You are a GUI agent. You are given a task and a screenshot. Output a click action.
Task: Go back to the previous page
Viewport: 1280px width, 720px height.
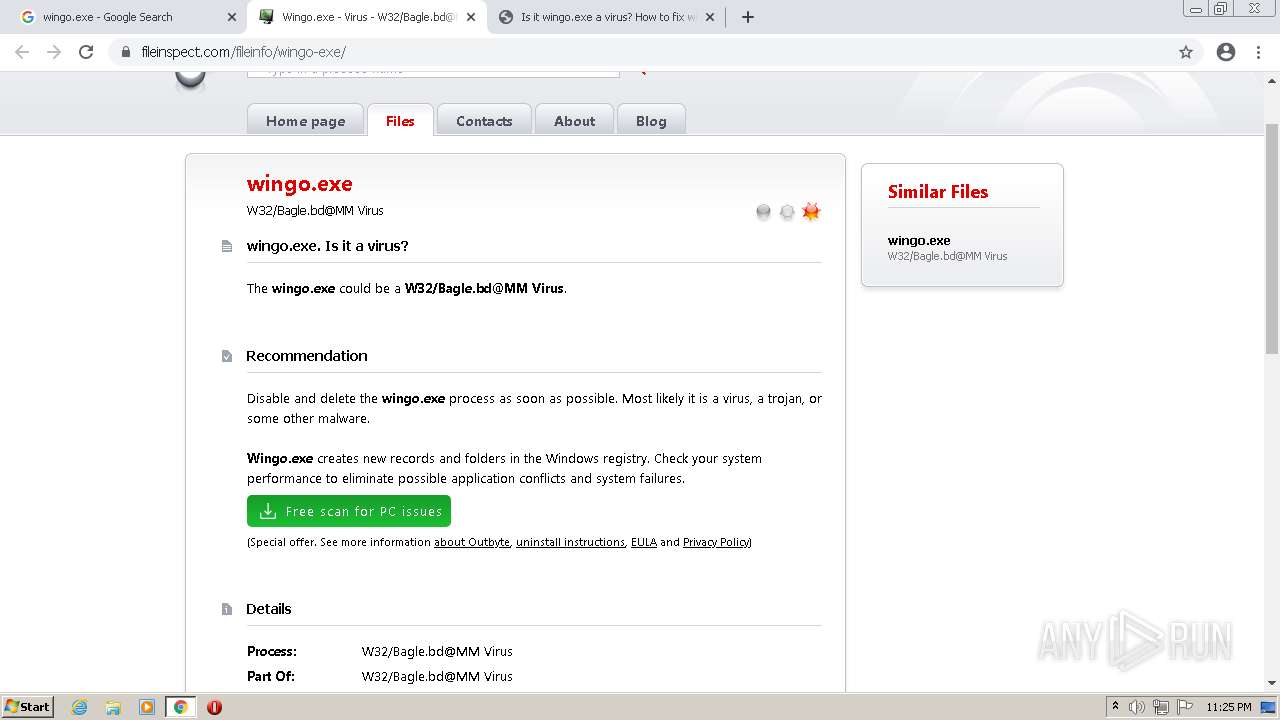pos(22,52)
